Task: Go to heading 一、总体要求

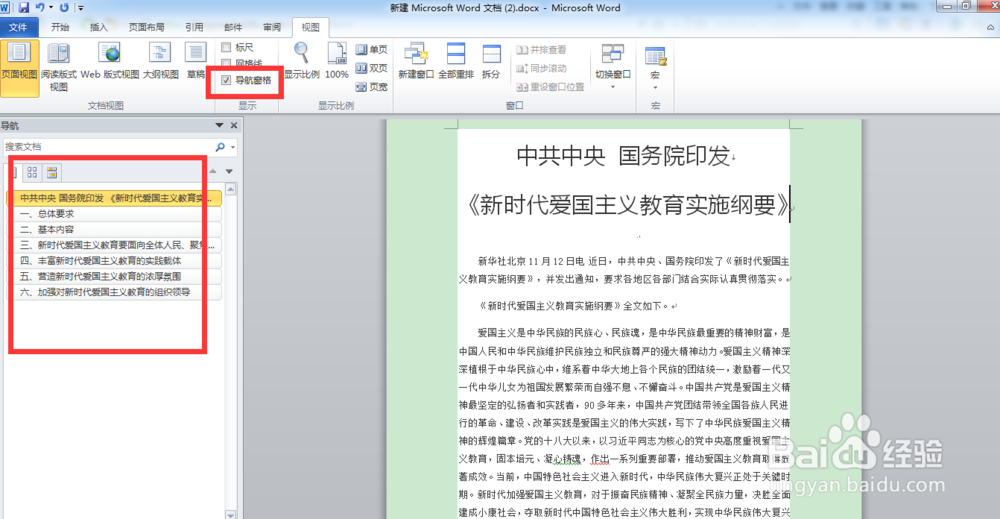Action: coord(115,214)
